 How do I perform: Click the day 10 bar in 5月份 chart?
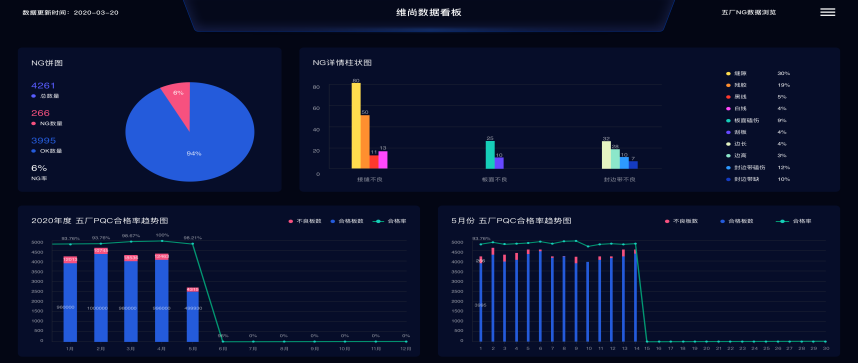(x=588, y=302)
